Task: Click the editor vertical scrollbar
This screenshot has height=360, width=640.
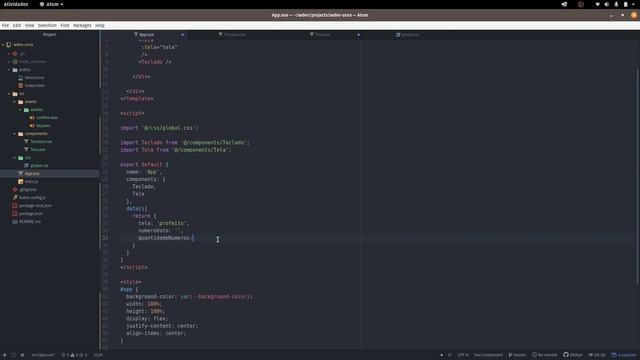Action: [x=638, y=176]
